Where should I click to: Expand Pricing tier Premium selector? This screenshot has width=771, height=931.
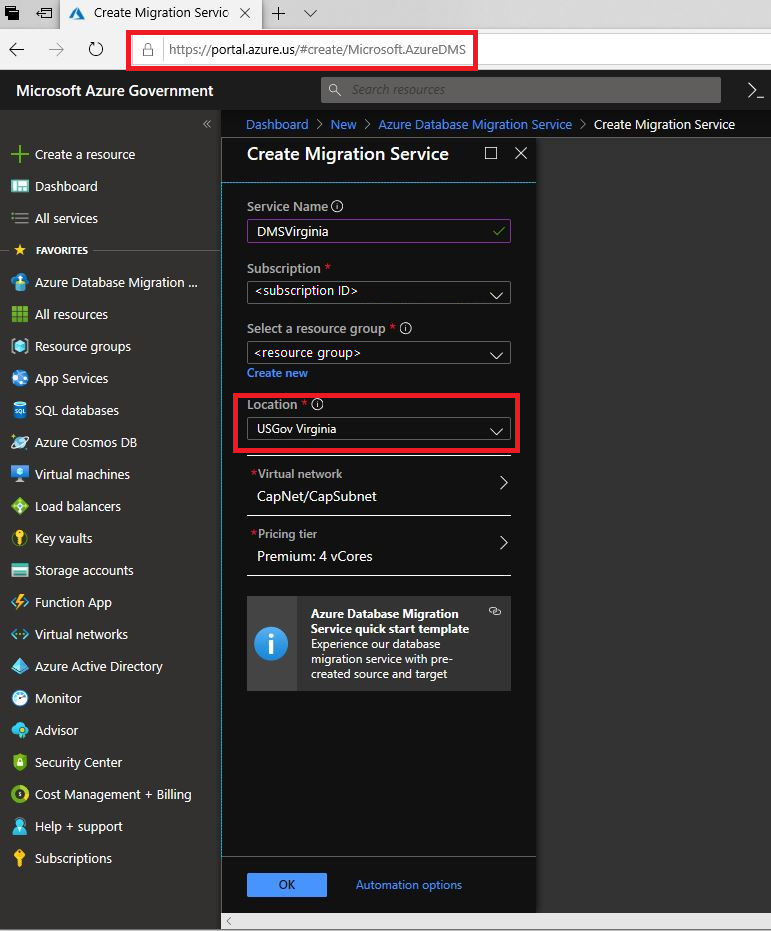[379, 546]
